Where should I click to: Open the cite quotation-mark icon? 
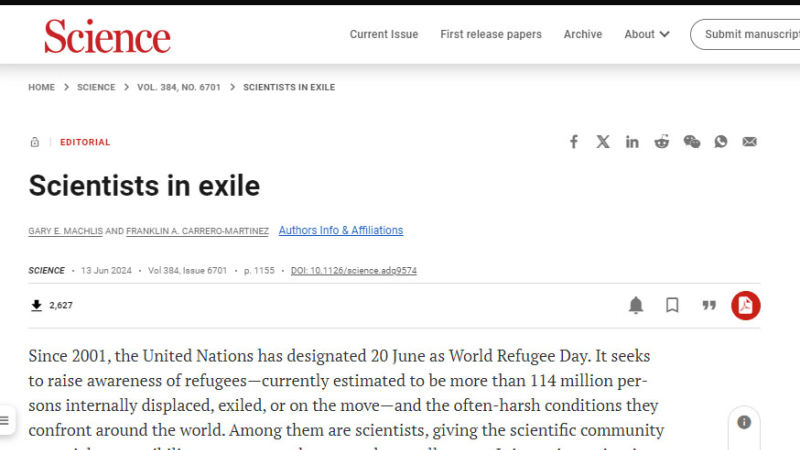(x=709, y=305)
